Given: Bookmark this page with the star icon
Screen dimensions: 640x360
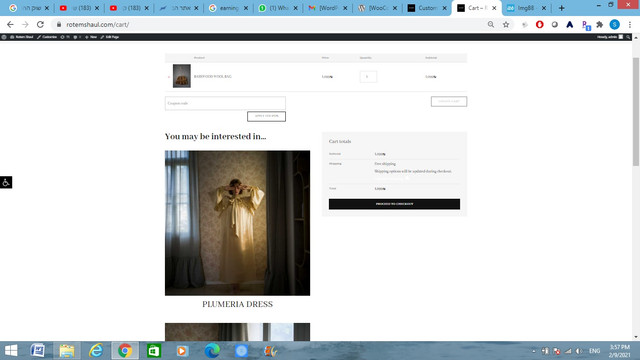Looking at the screenshot, I should pyautogui.click(x=506, y=24).
